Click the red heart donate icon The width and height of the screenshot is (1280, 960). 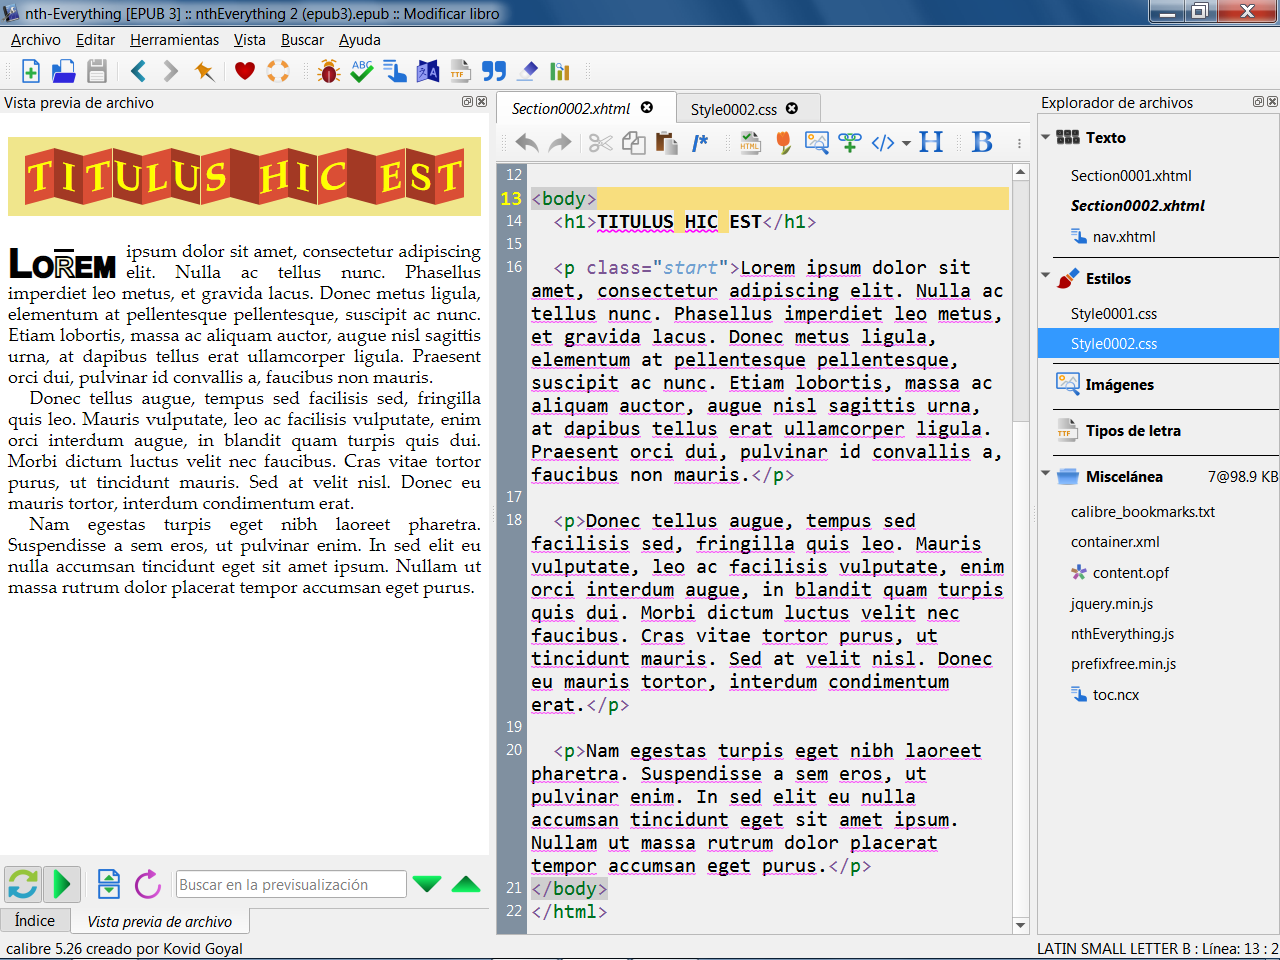245,71
